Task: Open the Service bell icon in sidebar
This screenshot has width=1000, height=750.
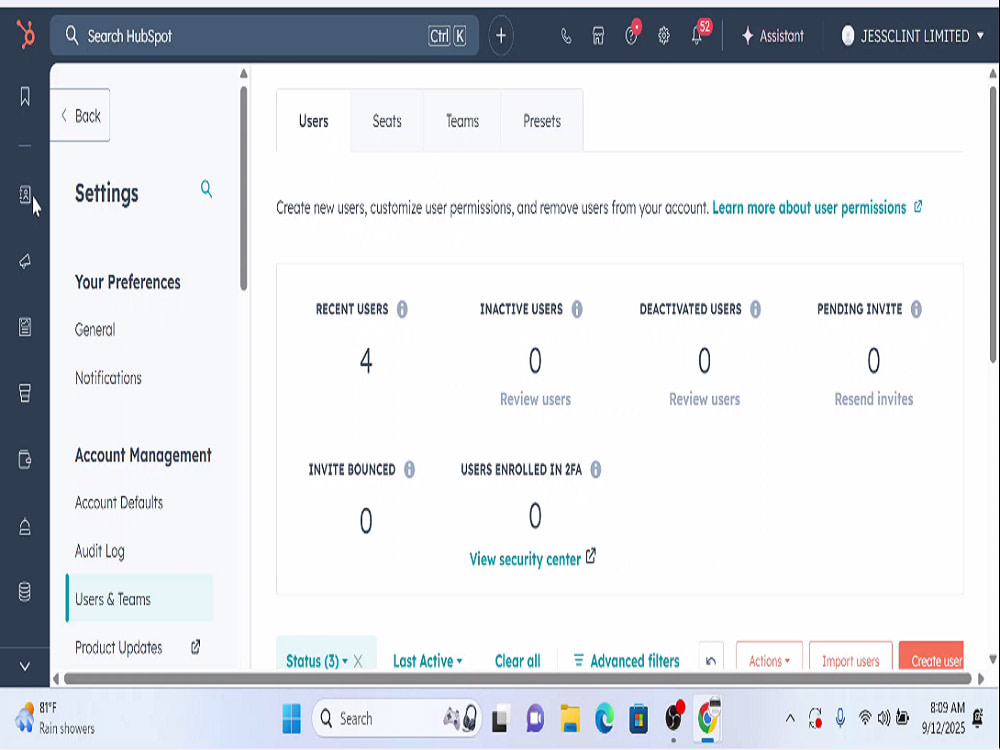Action: (x=25, y=527)
